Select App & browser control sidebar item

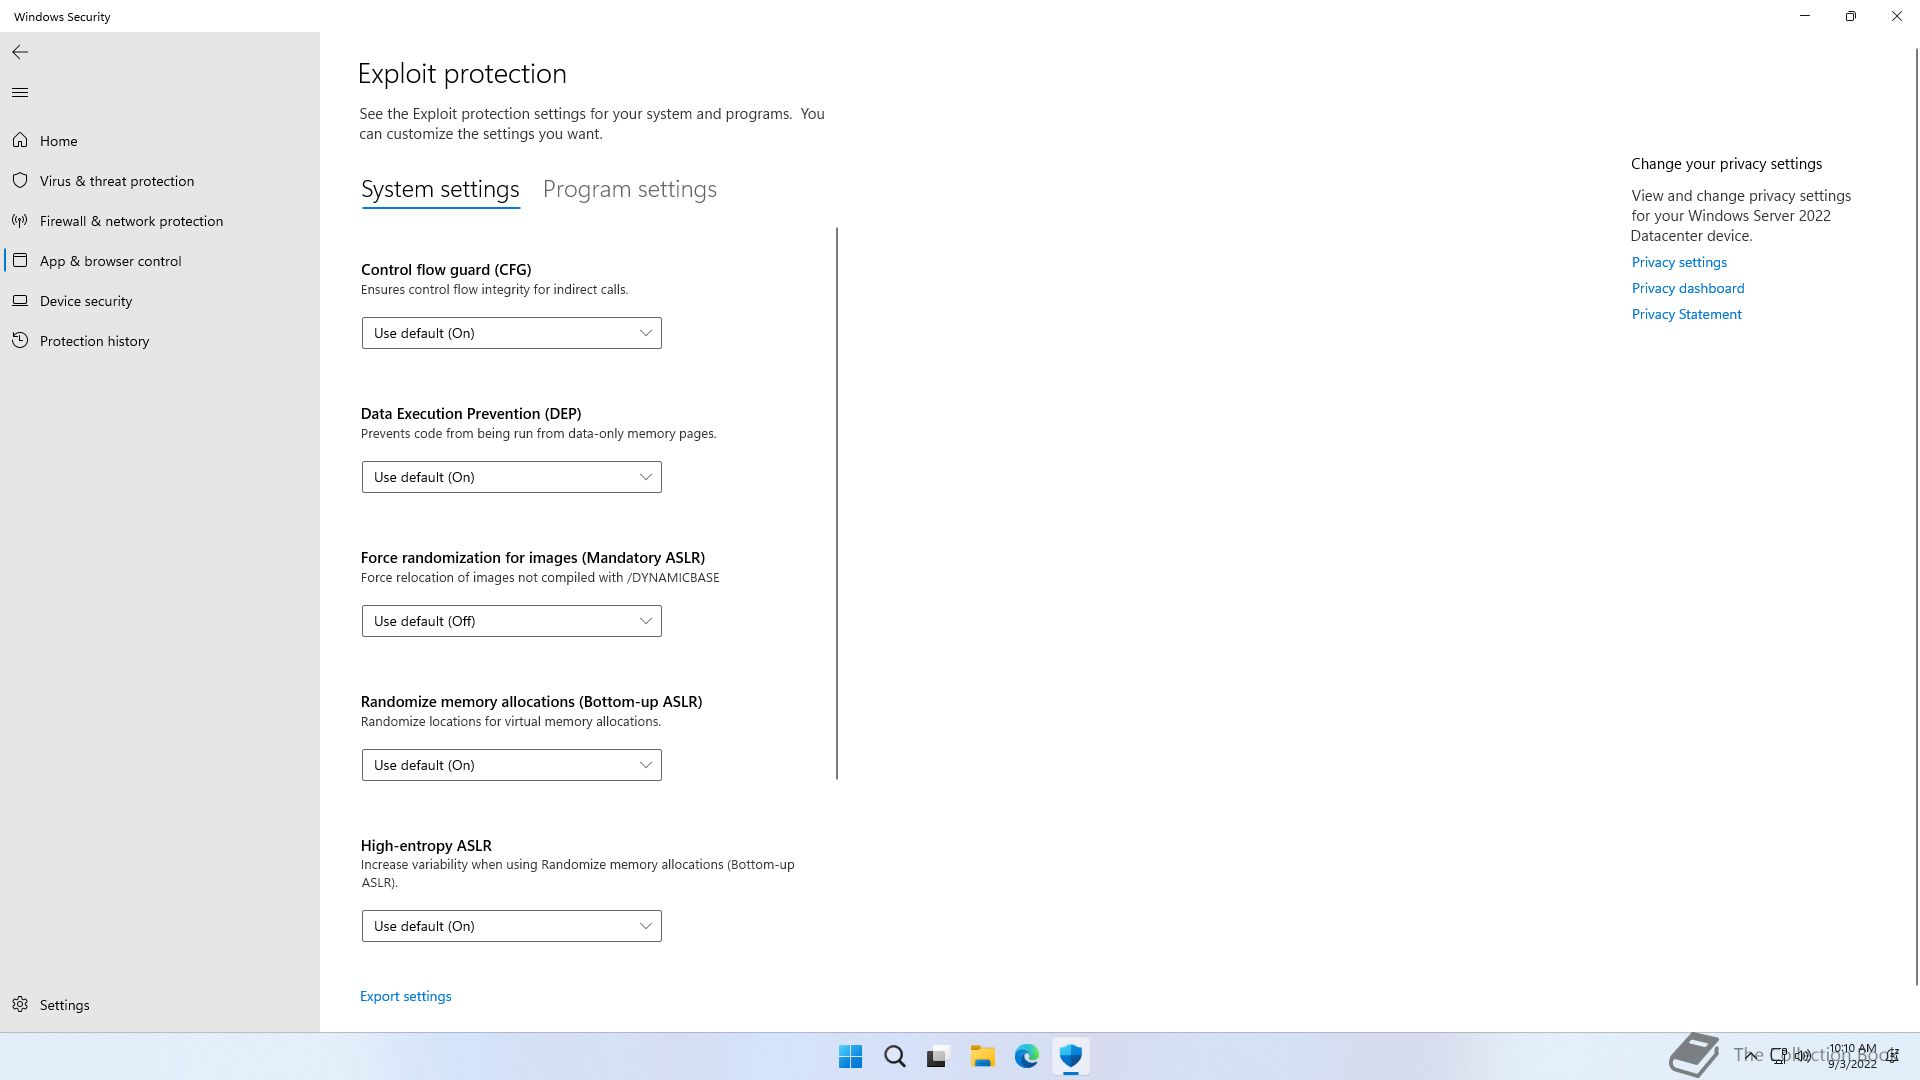110,261
